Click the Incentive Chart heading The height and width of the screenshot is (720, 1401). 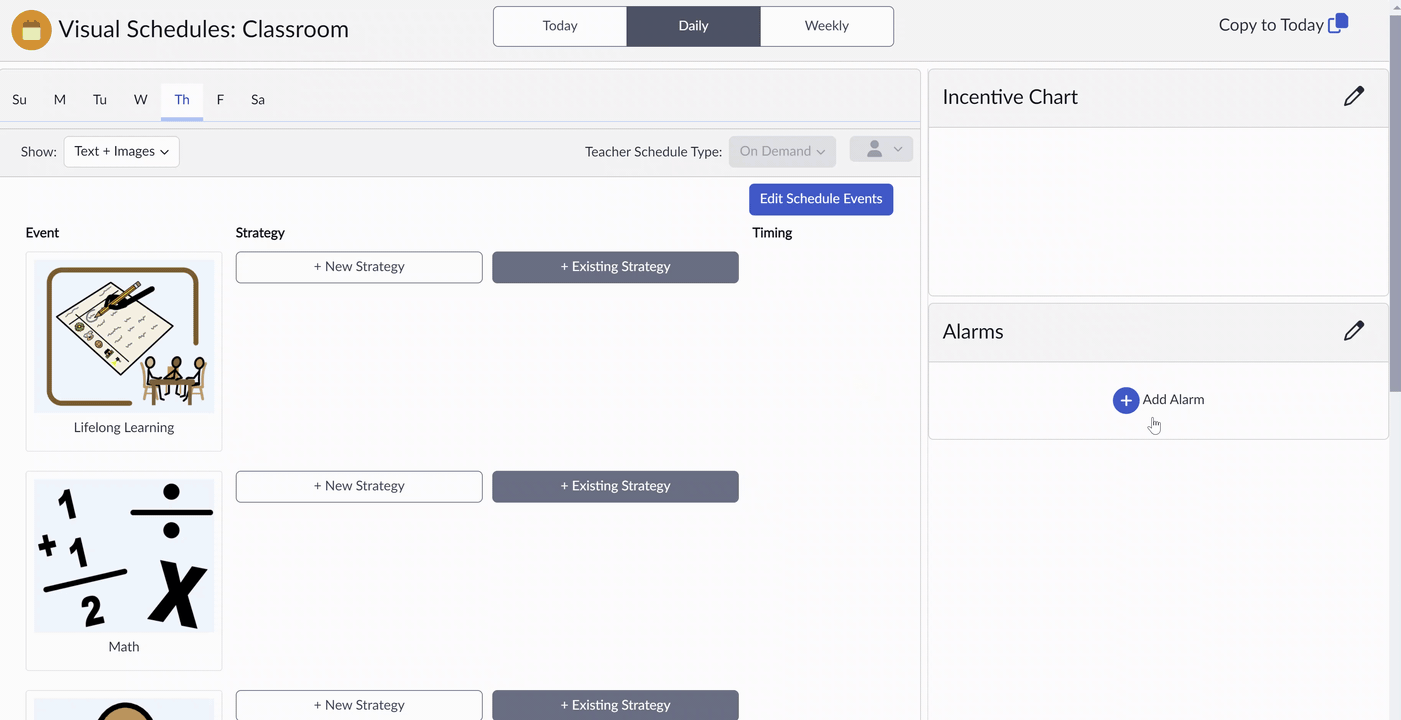click(x=1010, y=97)
